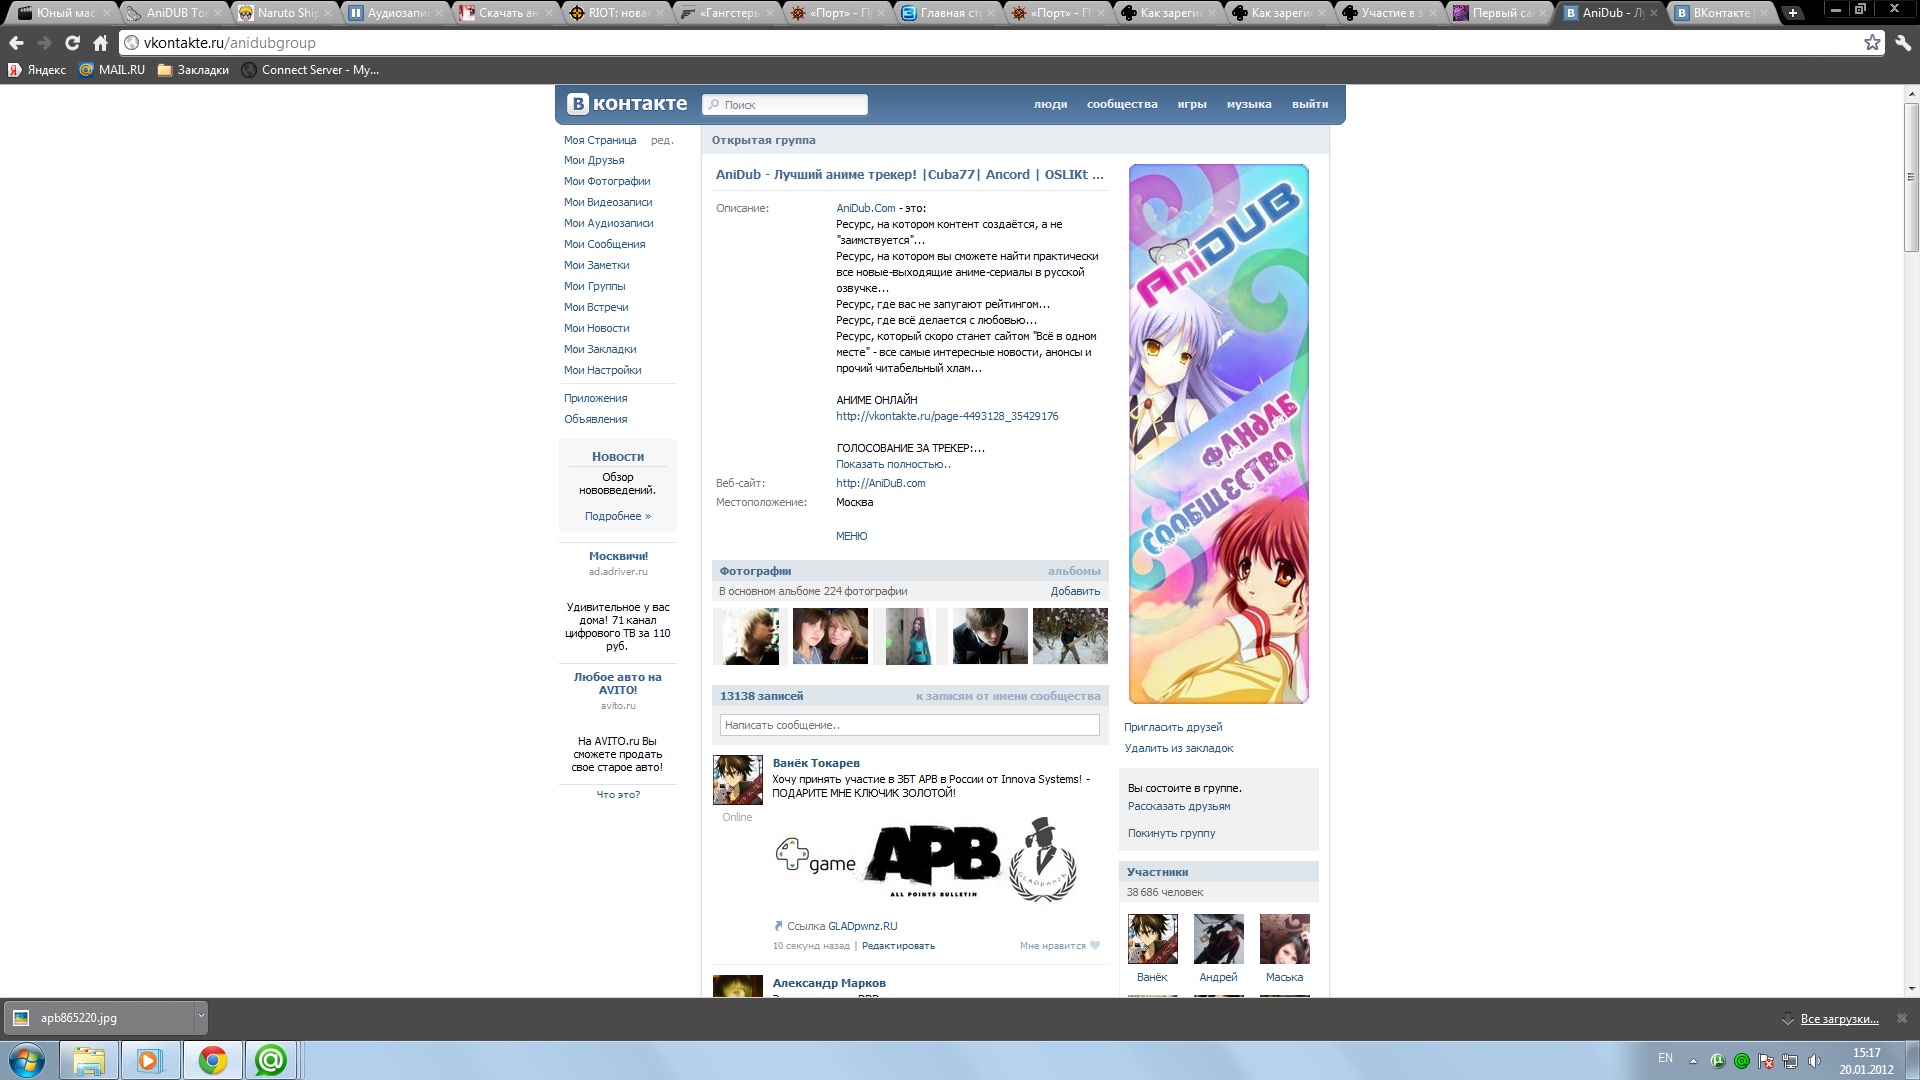Image resolution: width=1920 pixels, height=1080 pixels.
Task: Bookmark this page with the star icon
Action: pos(1872,43)
